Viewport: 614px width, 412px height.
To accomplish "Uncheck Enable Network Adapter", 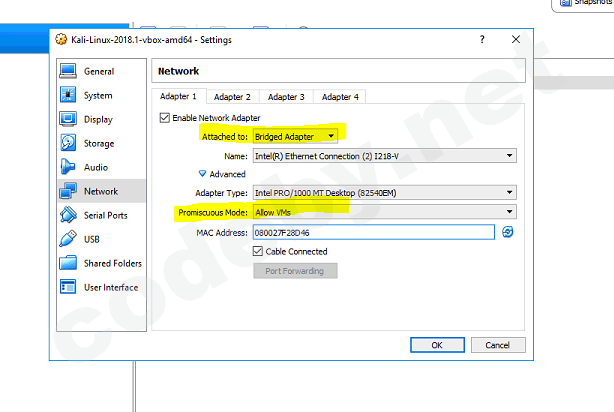I will 164,118.
